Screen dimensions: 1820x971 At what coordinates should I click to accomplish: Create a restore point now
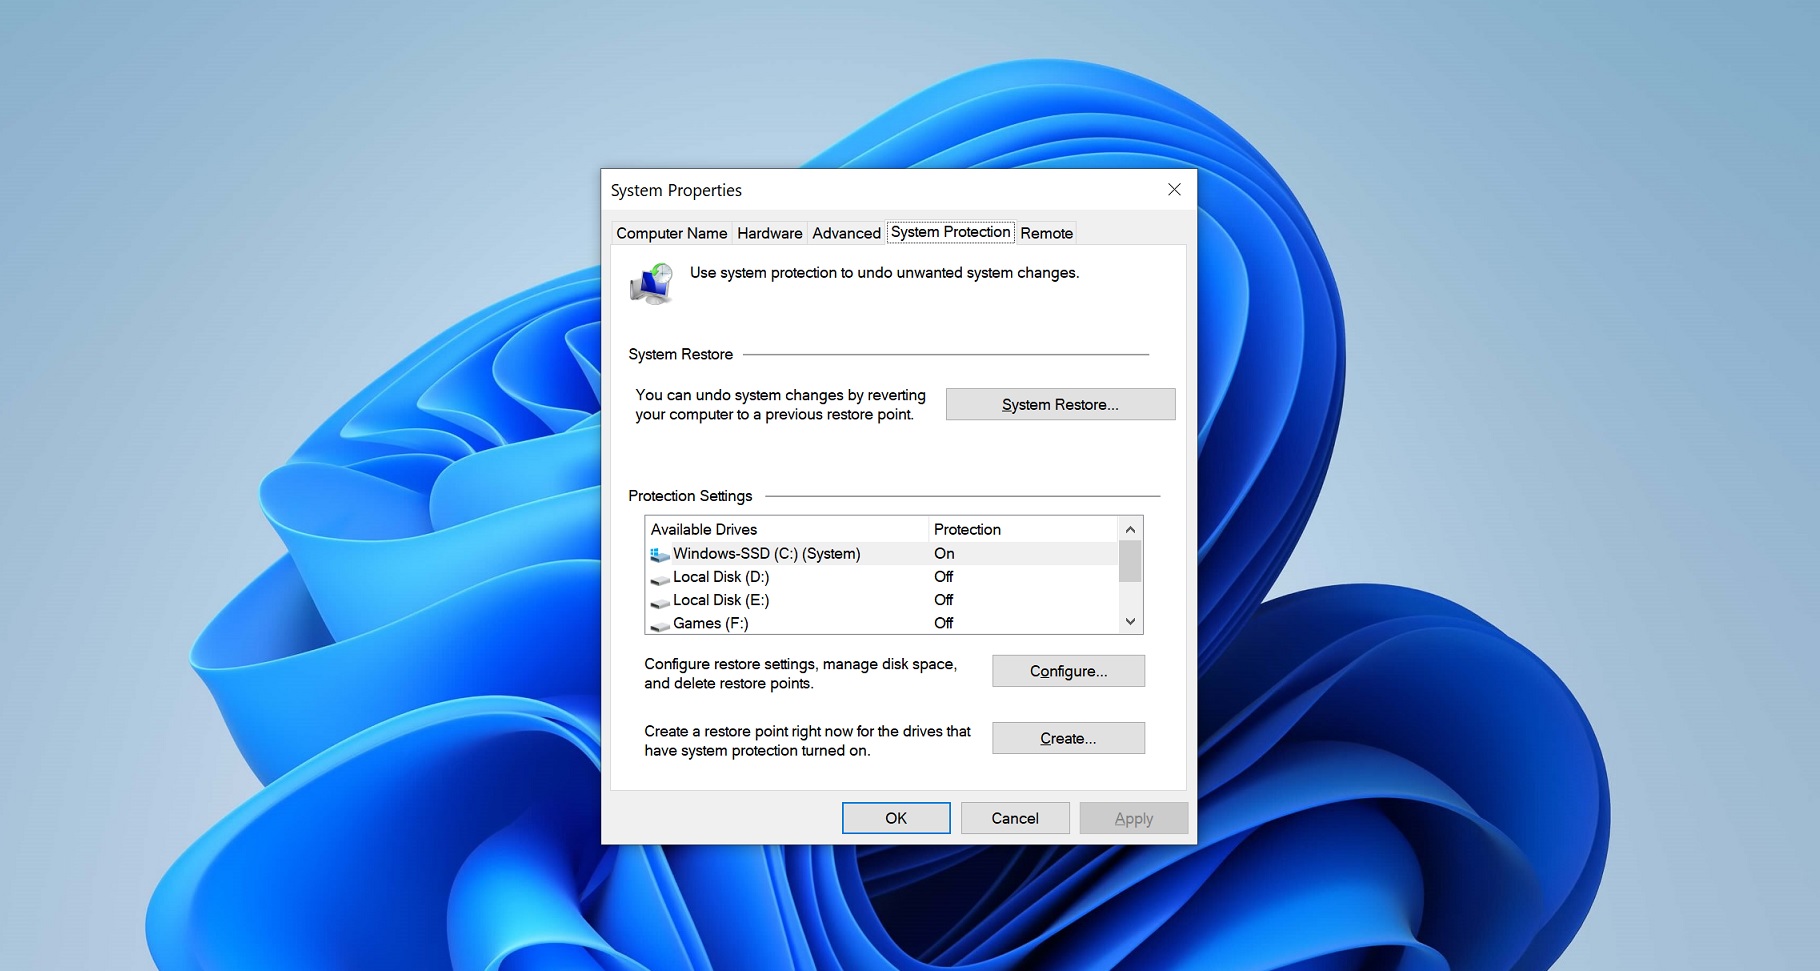1067,738
